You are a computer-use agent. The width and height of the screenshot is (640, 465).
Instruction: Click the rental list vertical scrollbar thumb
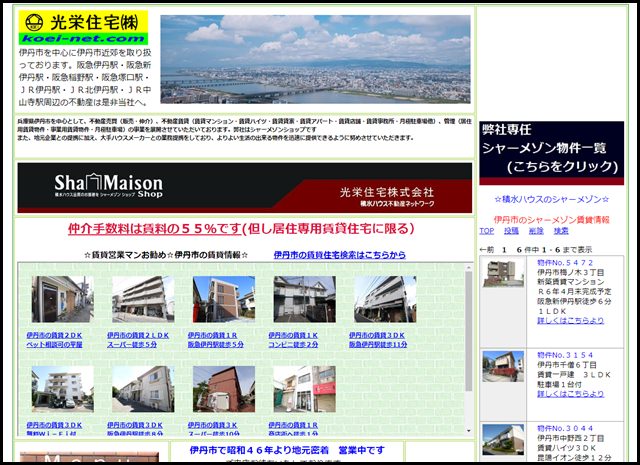[469, 331]
